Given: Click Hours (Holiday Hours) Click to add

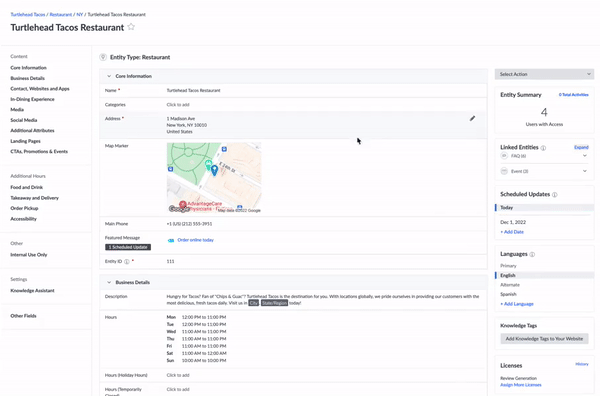Looking at the screenshot, I should point(178,375).
